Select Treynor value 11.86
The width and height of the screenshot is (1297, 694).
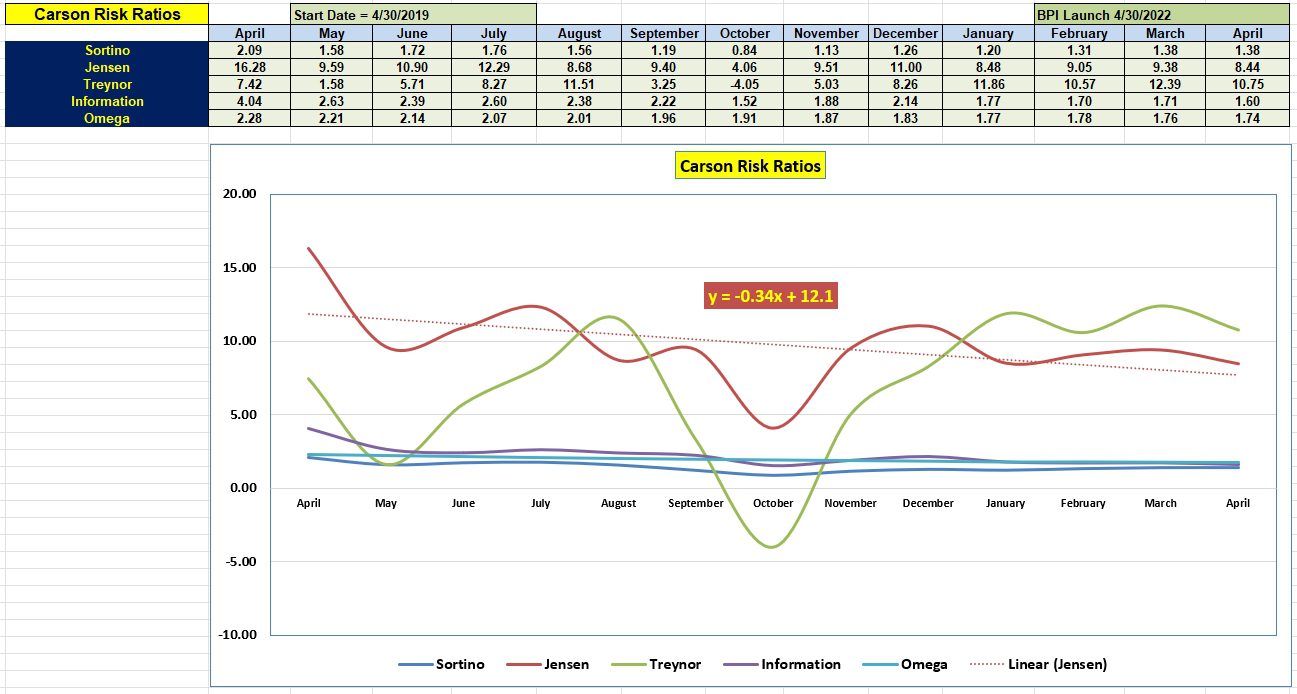988,84
